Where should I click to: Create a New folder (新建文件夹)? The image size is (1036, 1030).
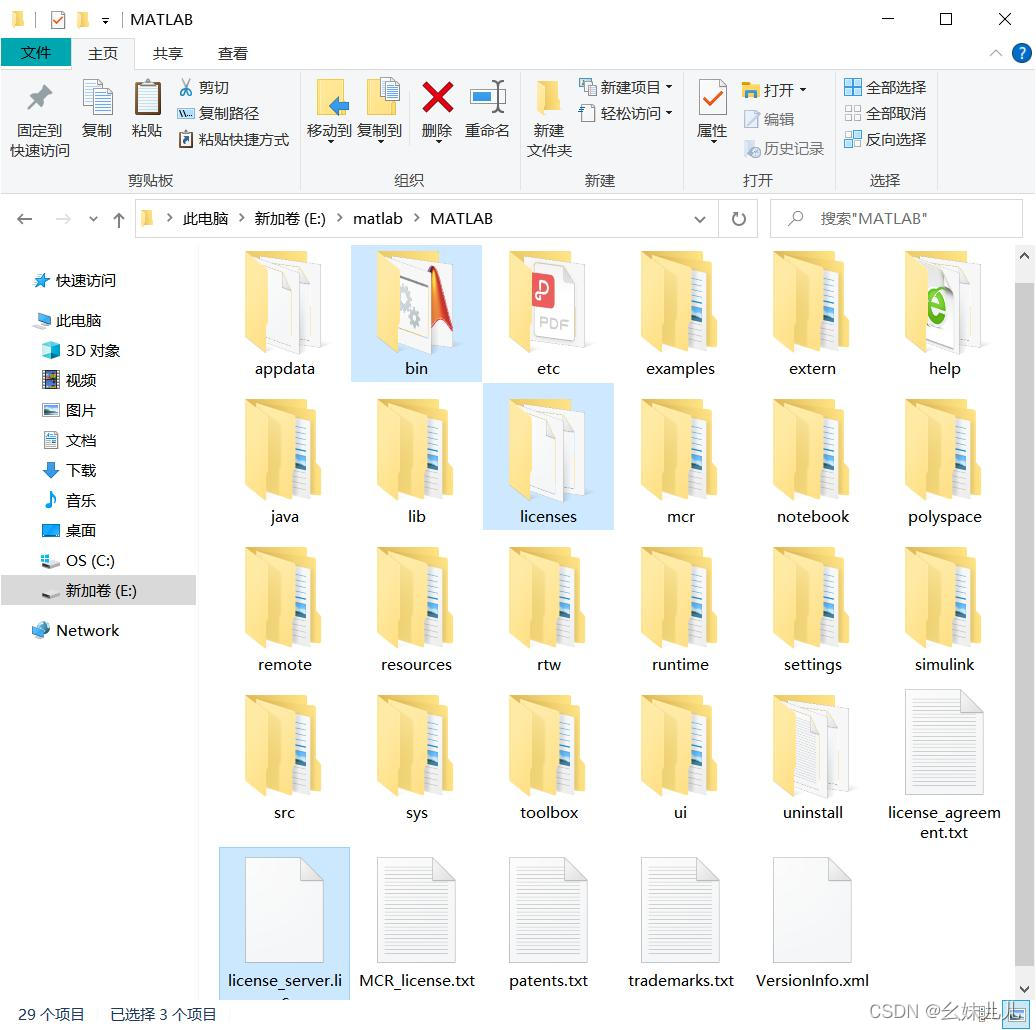(549, 120)
